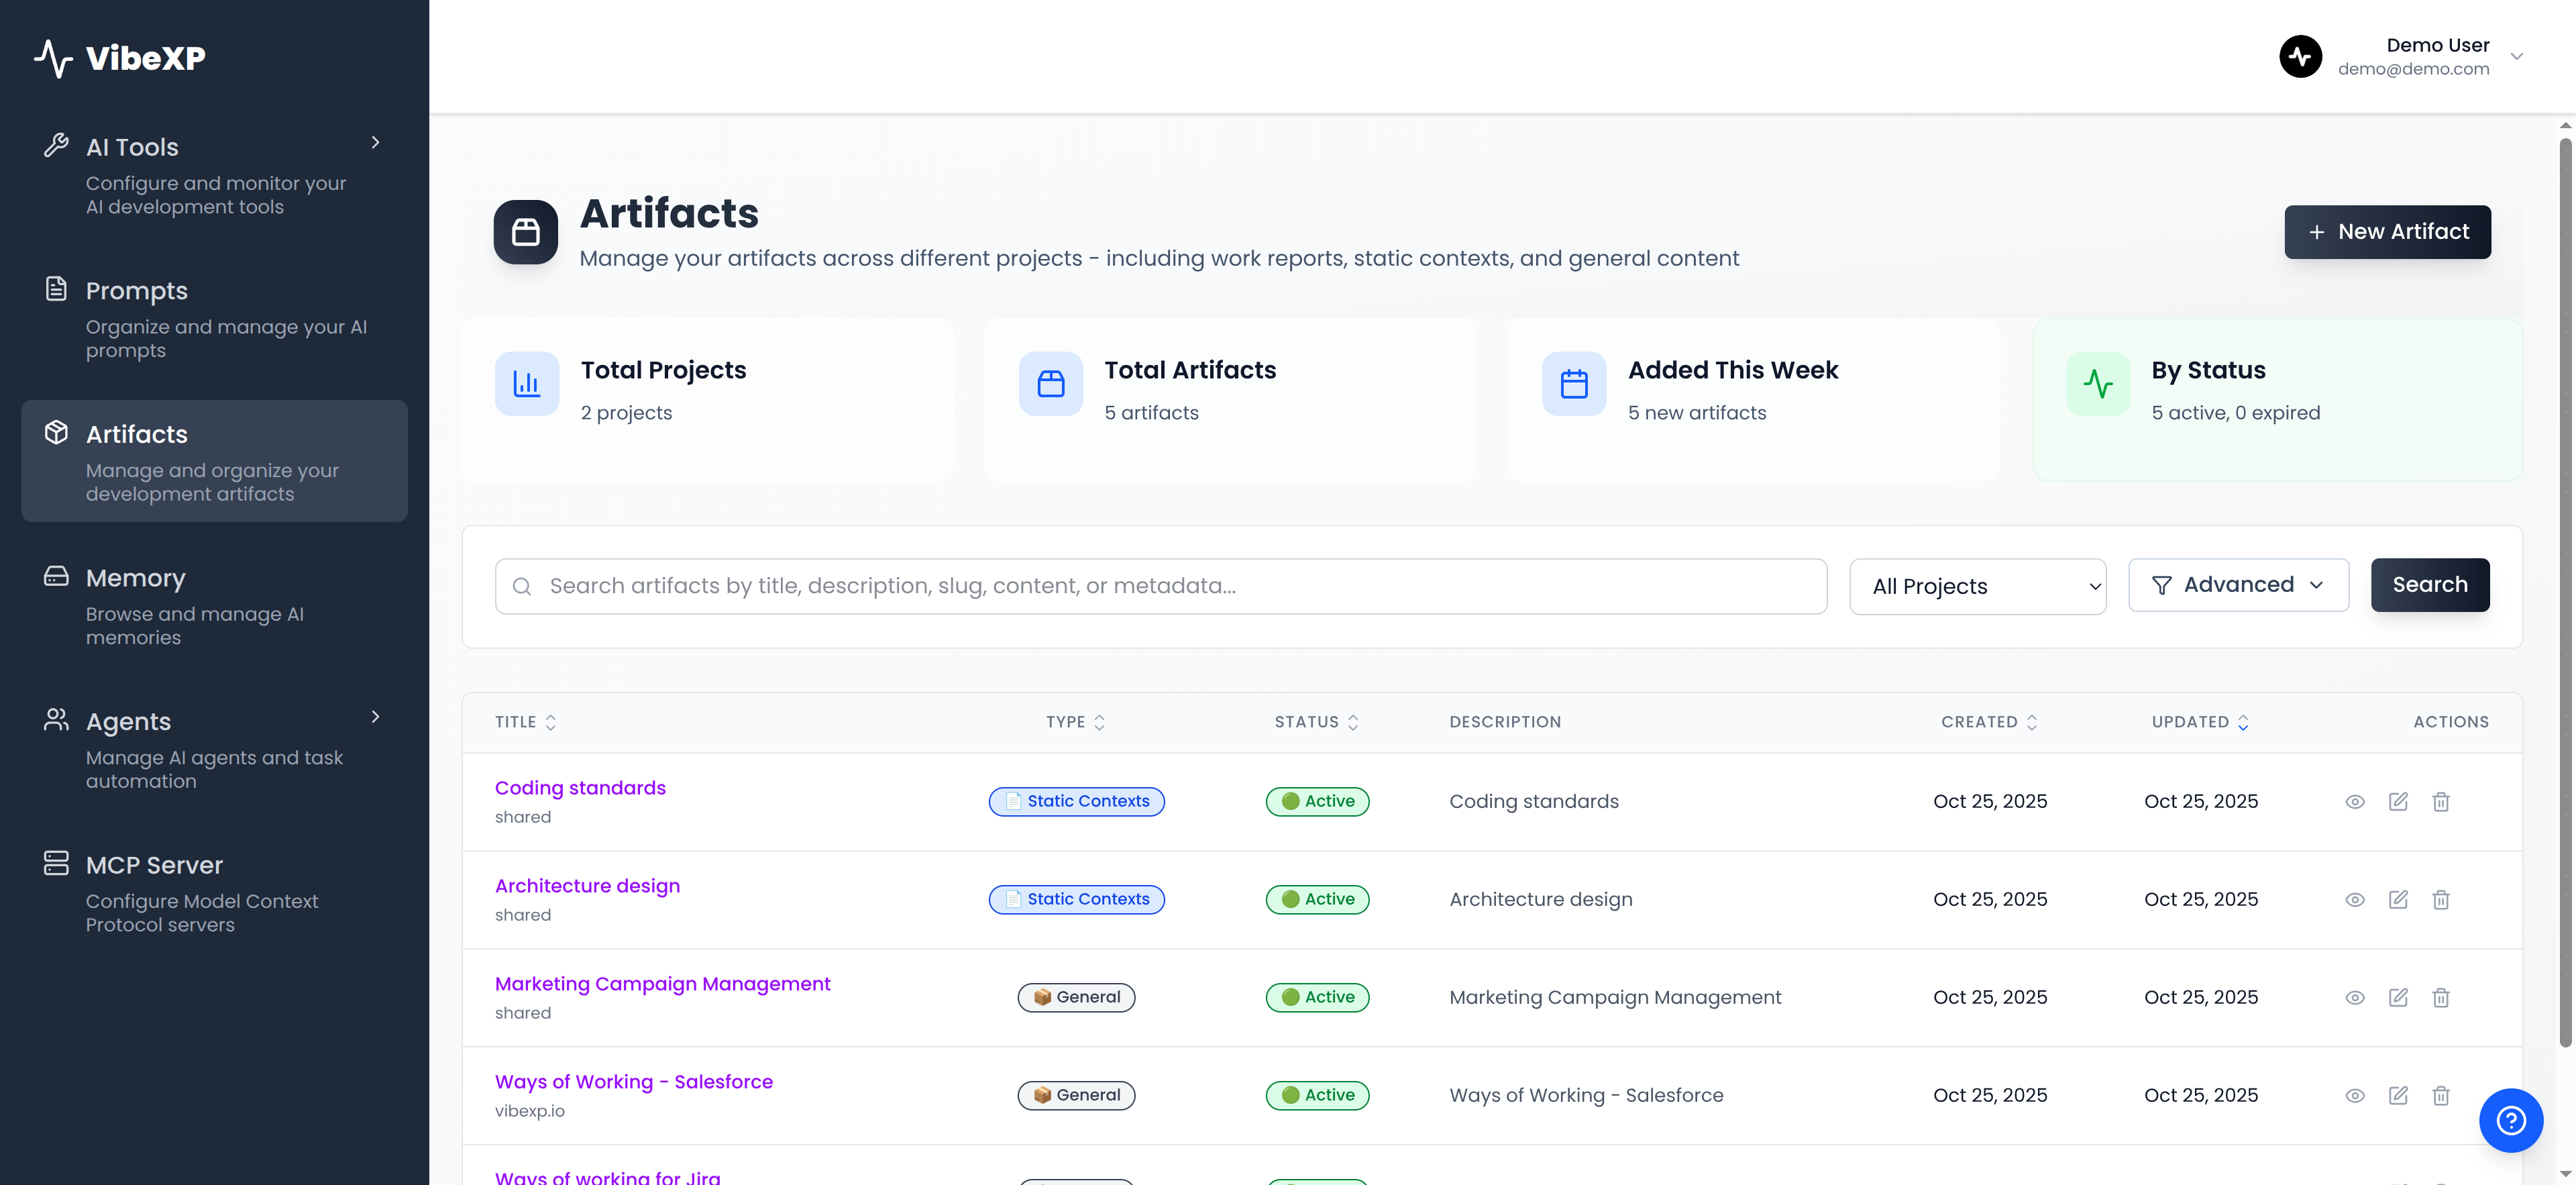
Task: Sort table by Created column
Action: (x=1989, y=722)
